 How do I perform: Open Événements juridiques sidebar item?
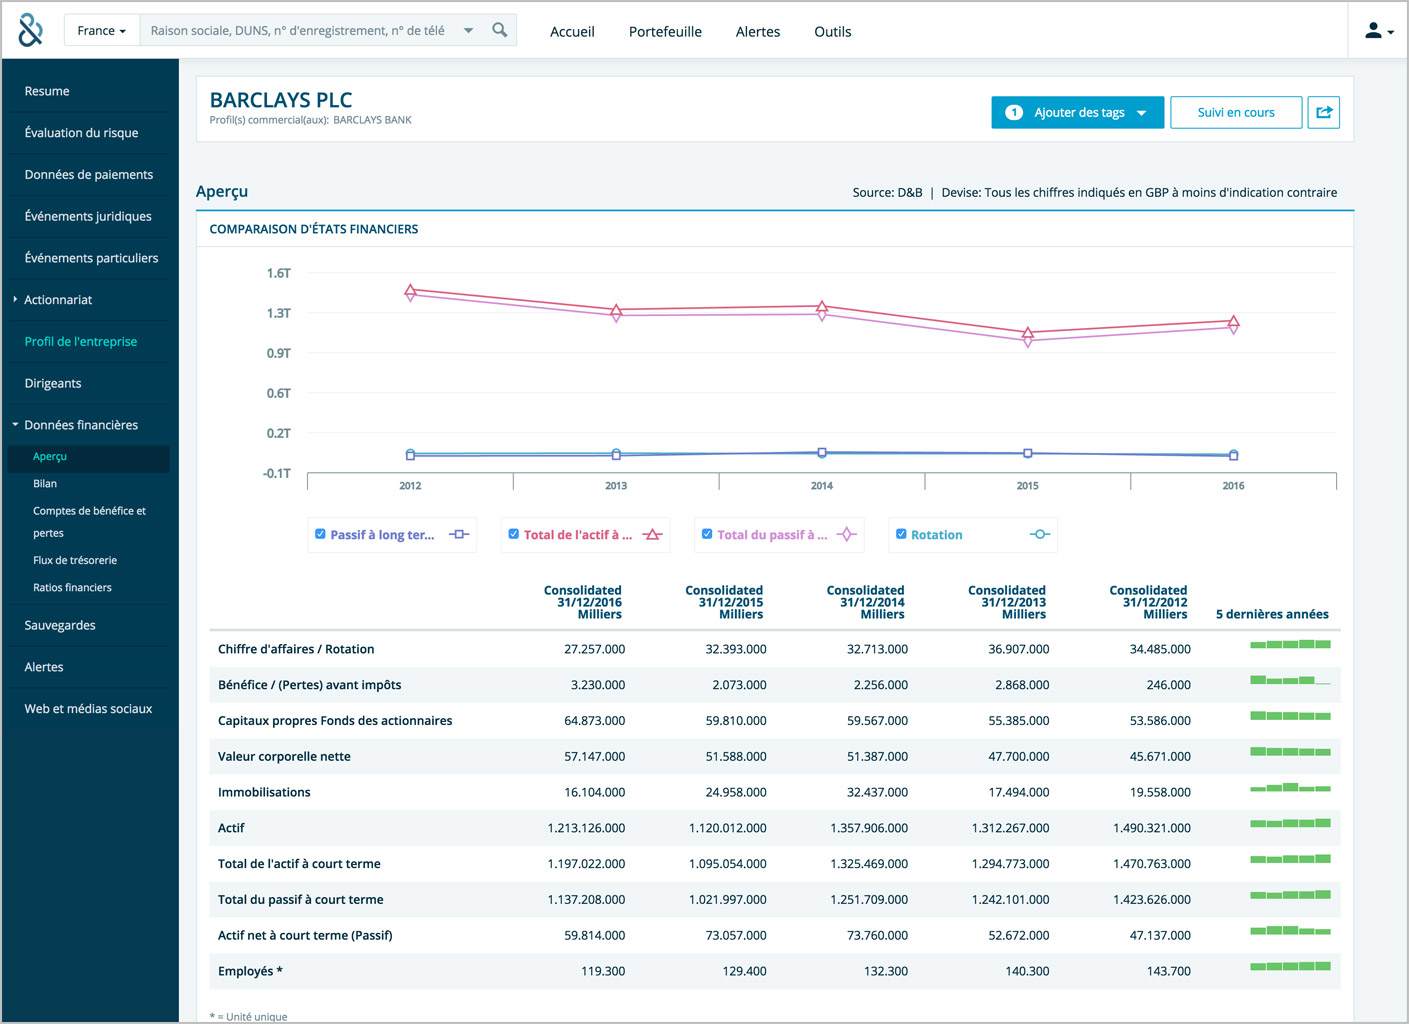(88, 216)
